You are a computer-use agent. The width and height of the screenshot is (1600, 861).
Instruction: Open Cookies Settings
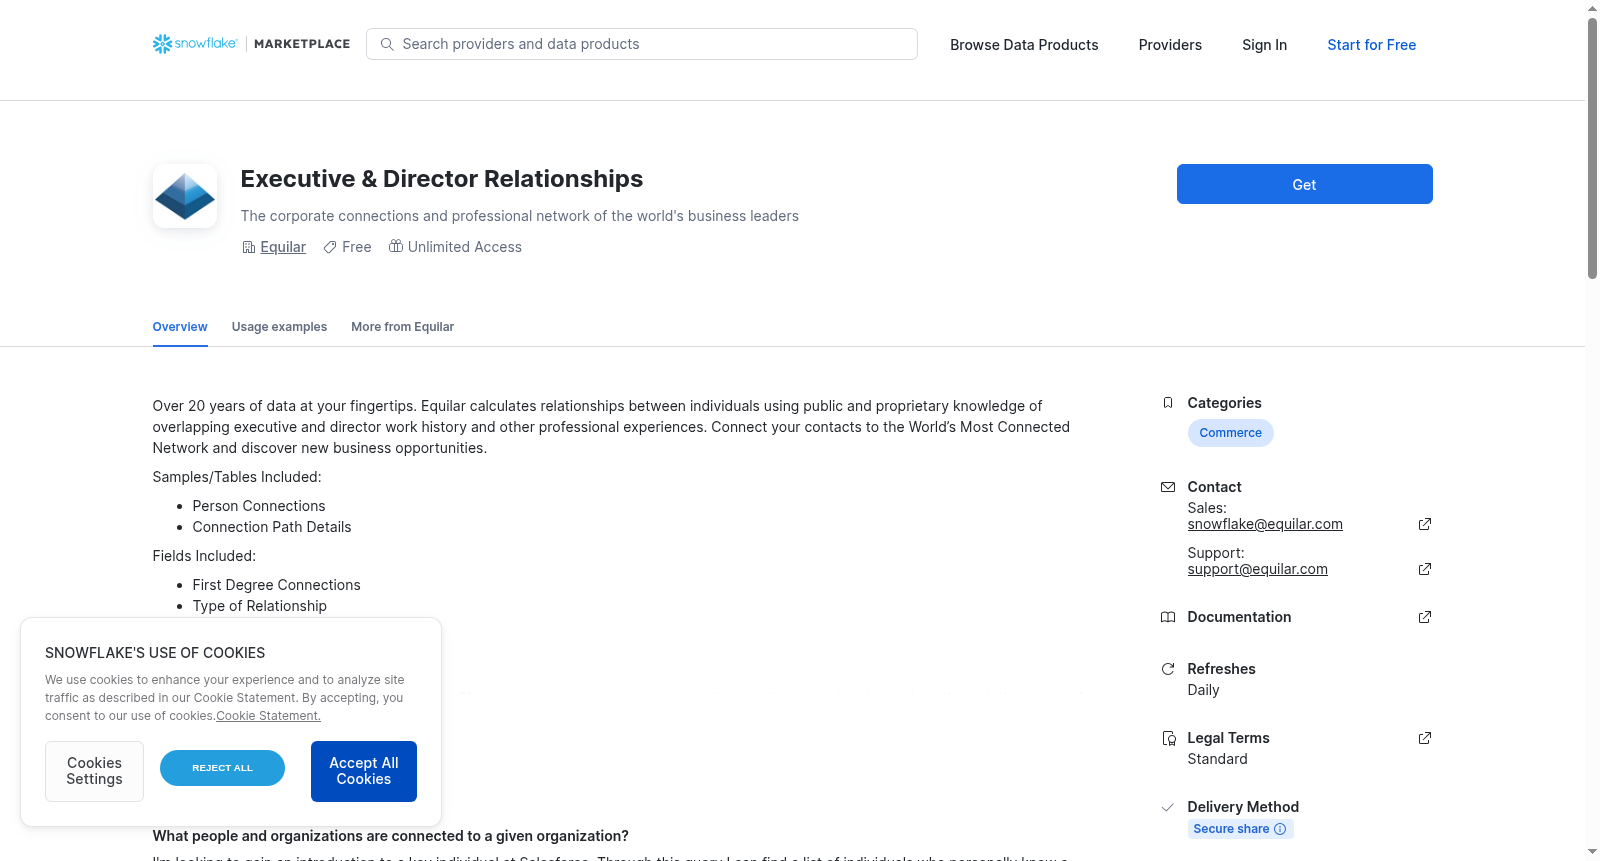[x=94, y=771]
